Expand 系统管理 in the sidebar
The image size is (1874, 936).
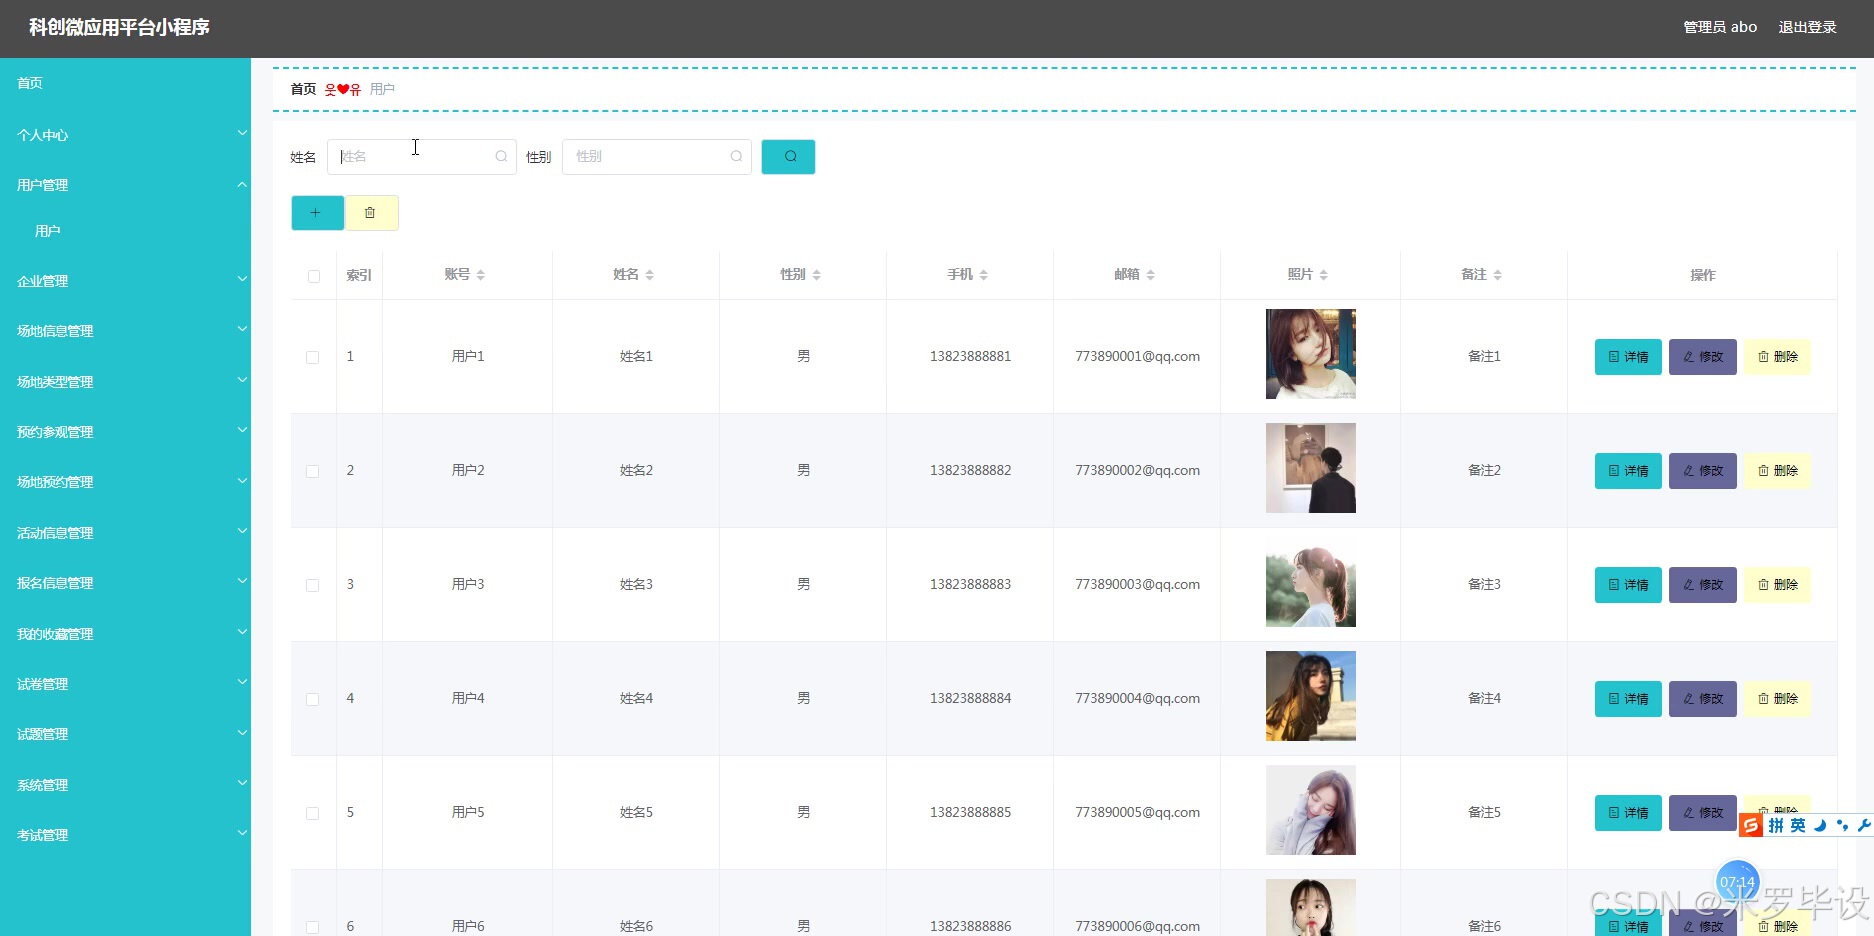pyautogui.click(x=125, y=785)
